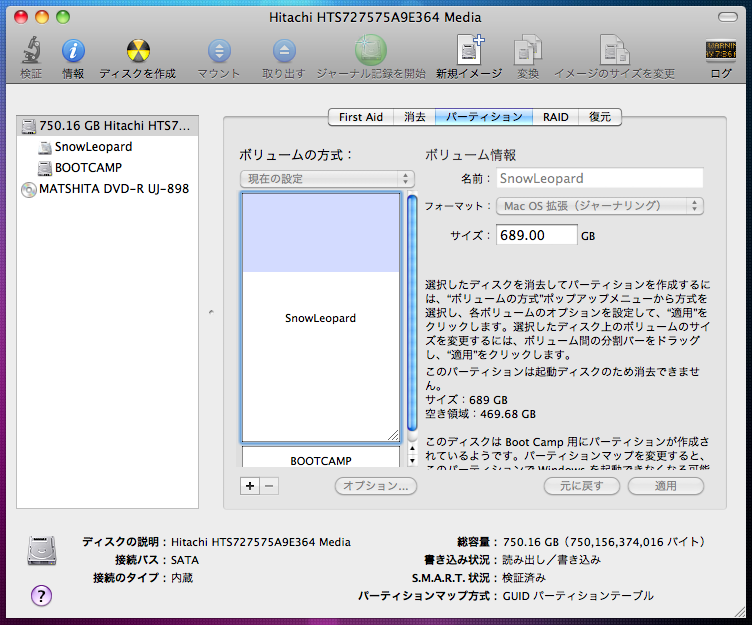This screenshot has height=625, width=752.
Task: Open the Volume Scheme (現在の設定) dropdown
Action: click(x=327, y=179)
